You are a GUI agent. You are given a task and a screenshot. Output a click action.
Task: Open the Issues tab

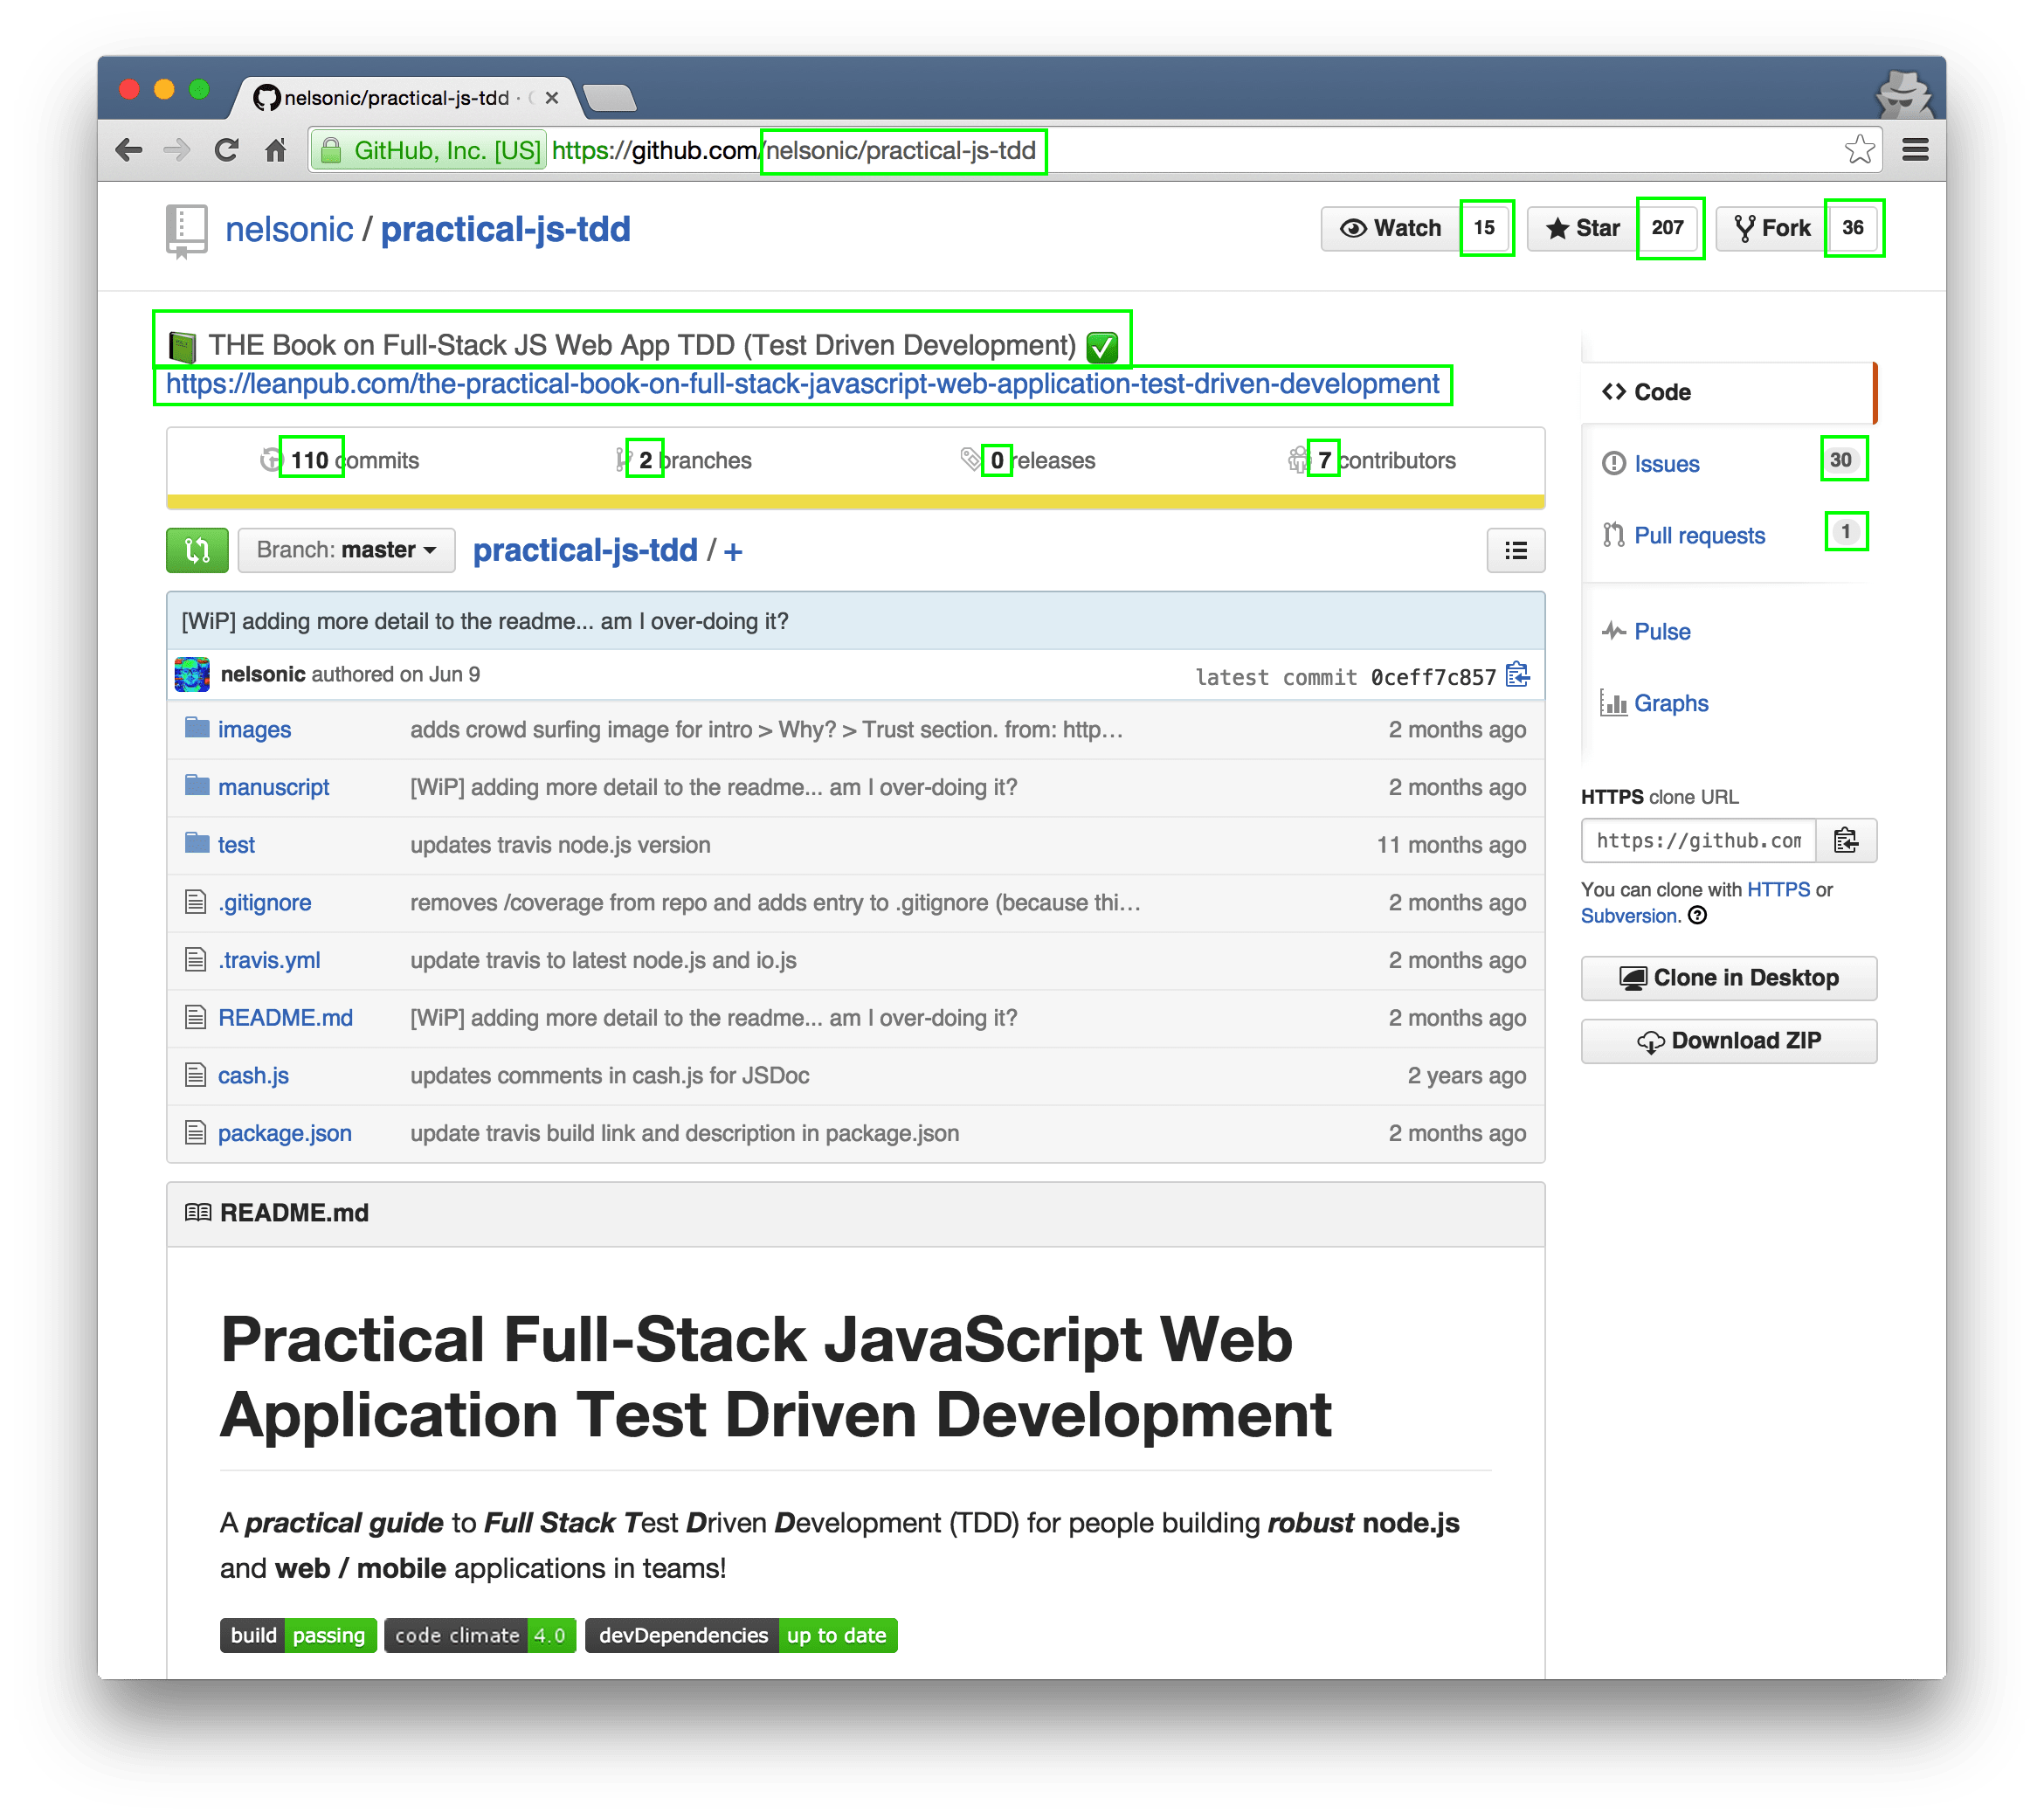tap(1666, 464)
